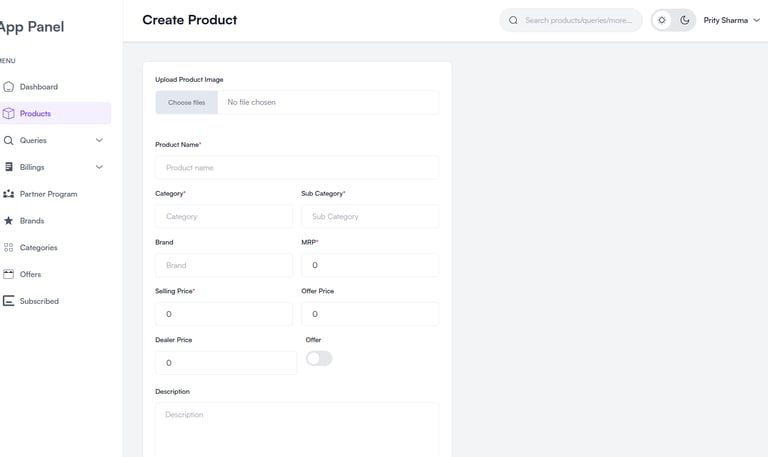The width and height of the screenshot is (768, 457).
Task: Click the Billings receipt icon
Action: coord(9,167)
